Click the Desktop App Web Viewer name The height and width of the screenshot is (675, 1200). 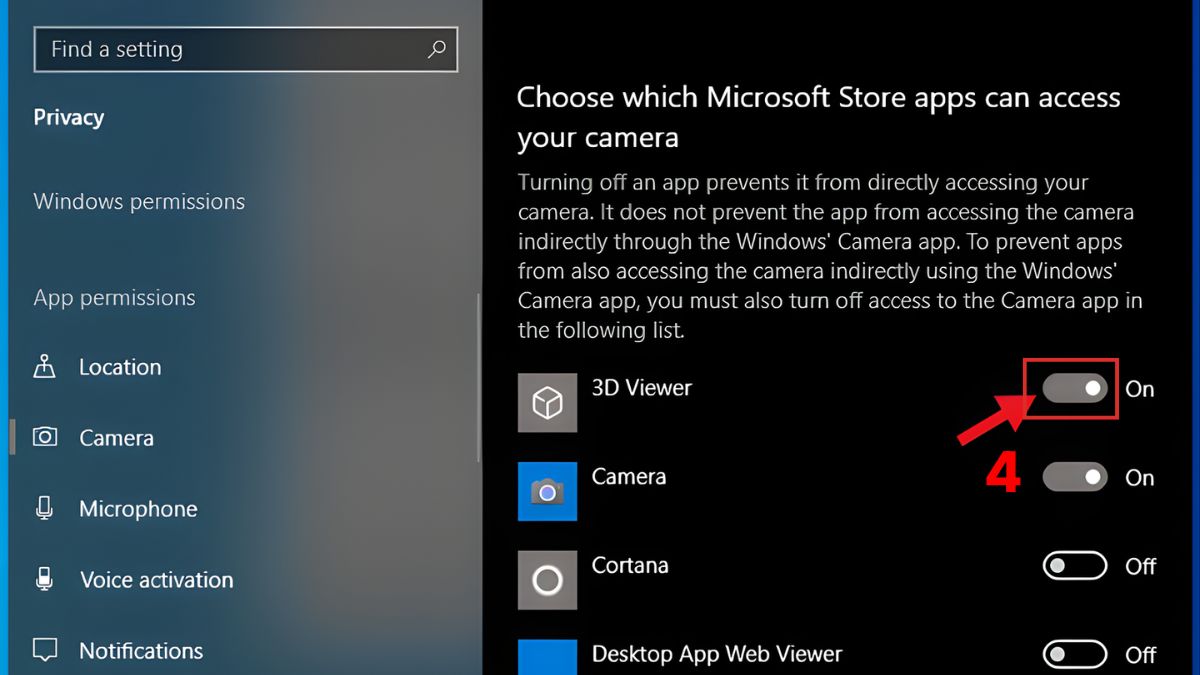pos(717,655)
